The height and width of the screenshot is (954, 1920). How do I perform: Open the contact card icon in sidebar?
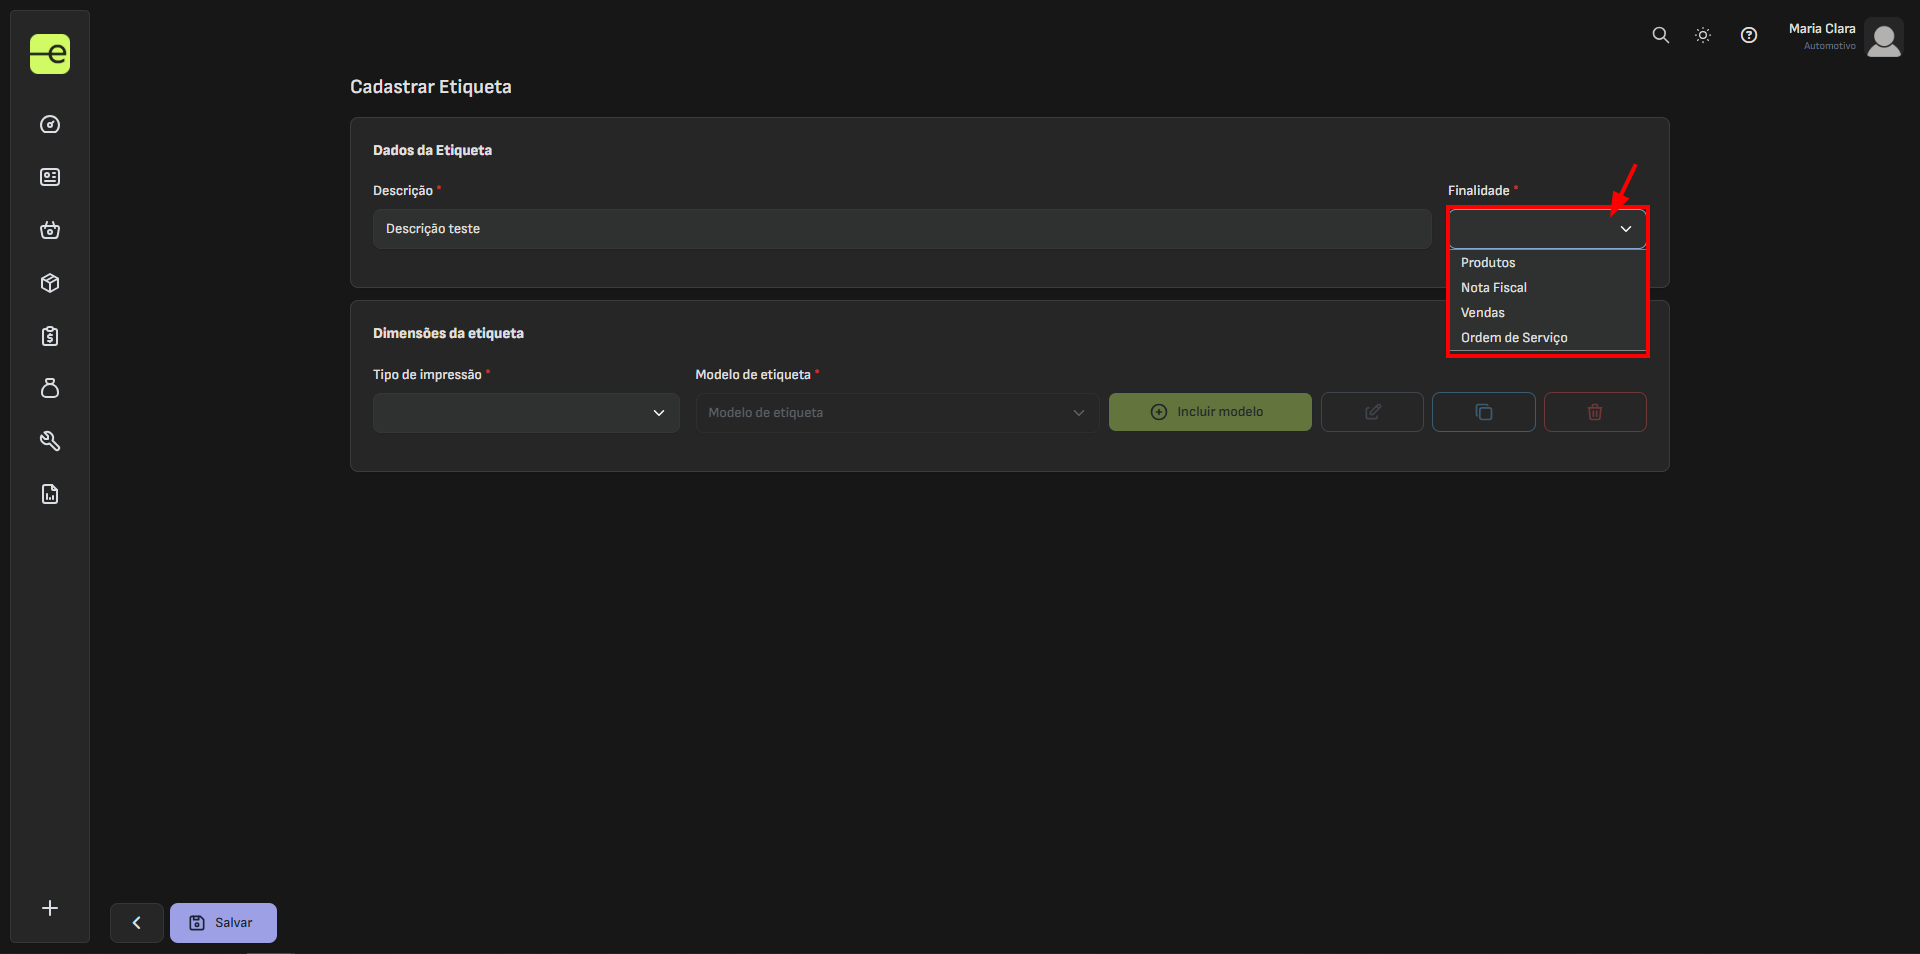pyautogui.click(x=50, y=177)
